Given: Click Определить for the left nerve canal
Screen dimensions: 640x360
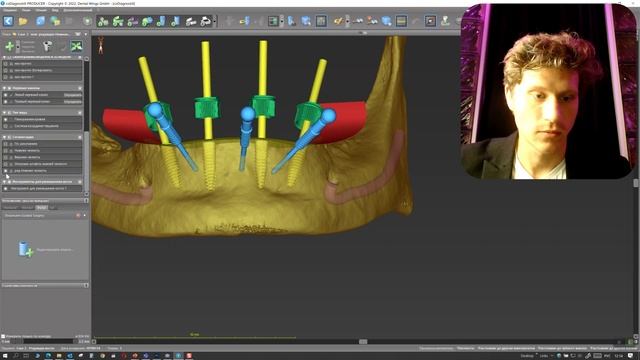Looking at the screenshot, I should (73, 95).
